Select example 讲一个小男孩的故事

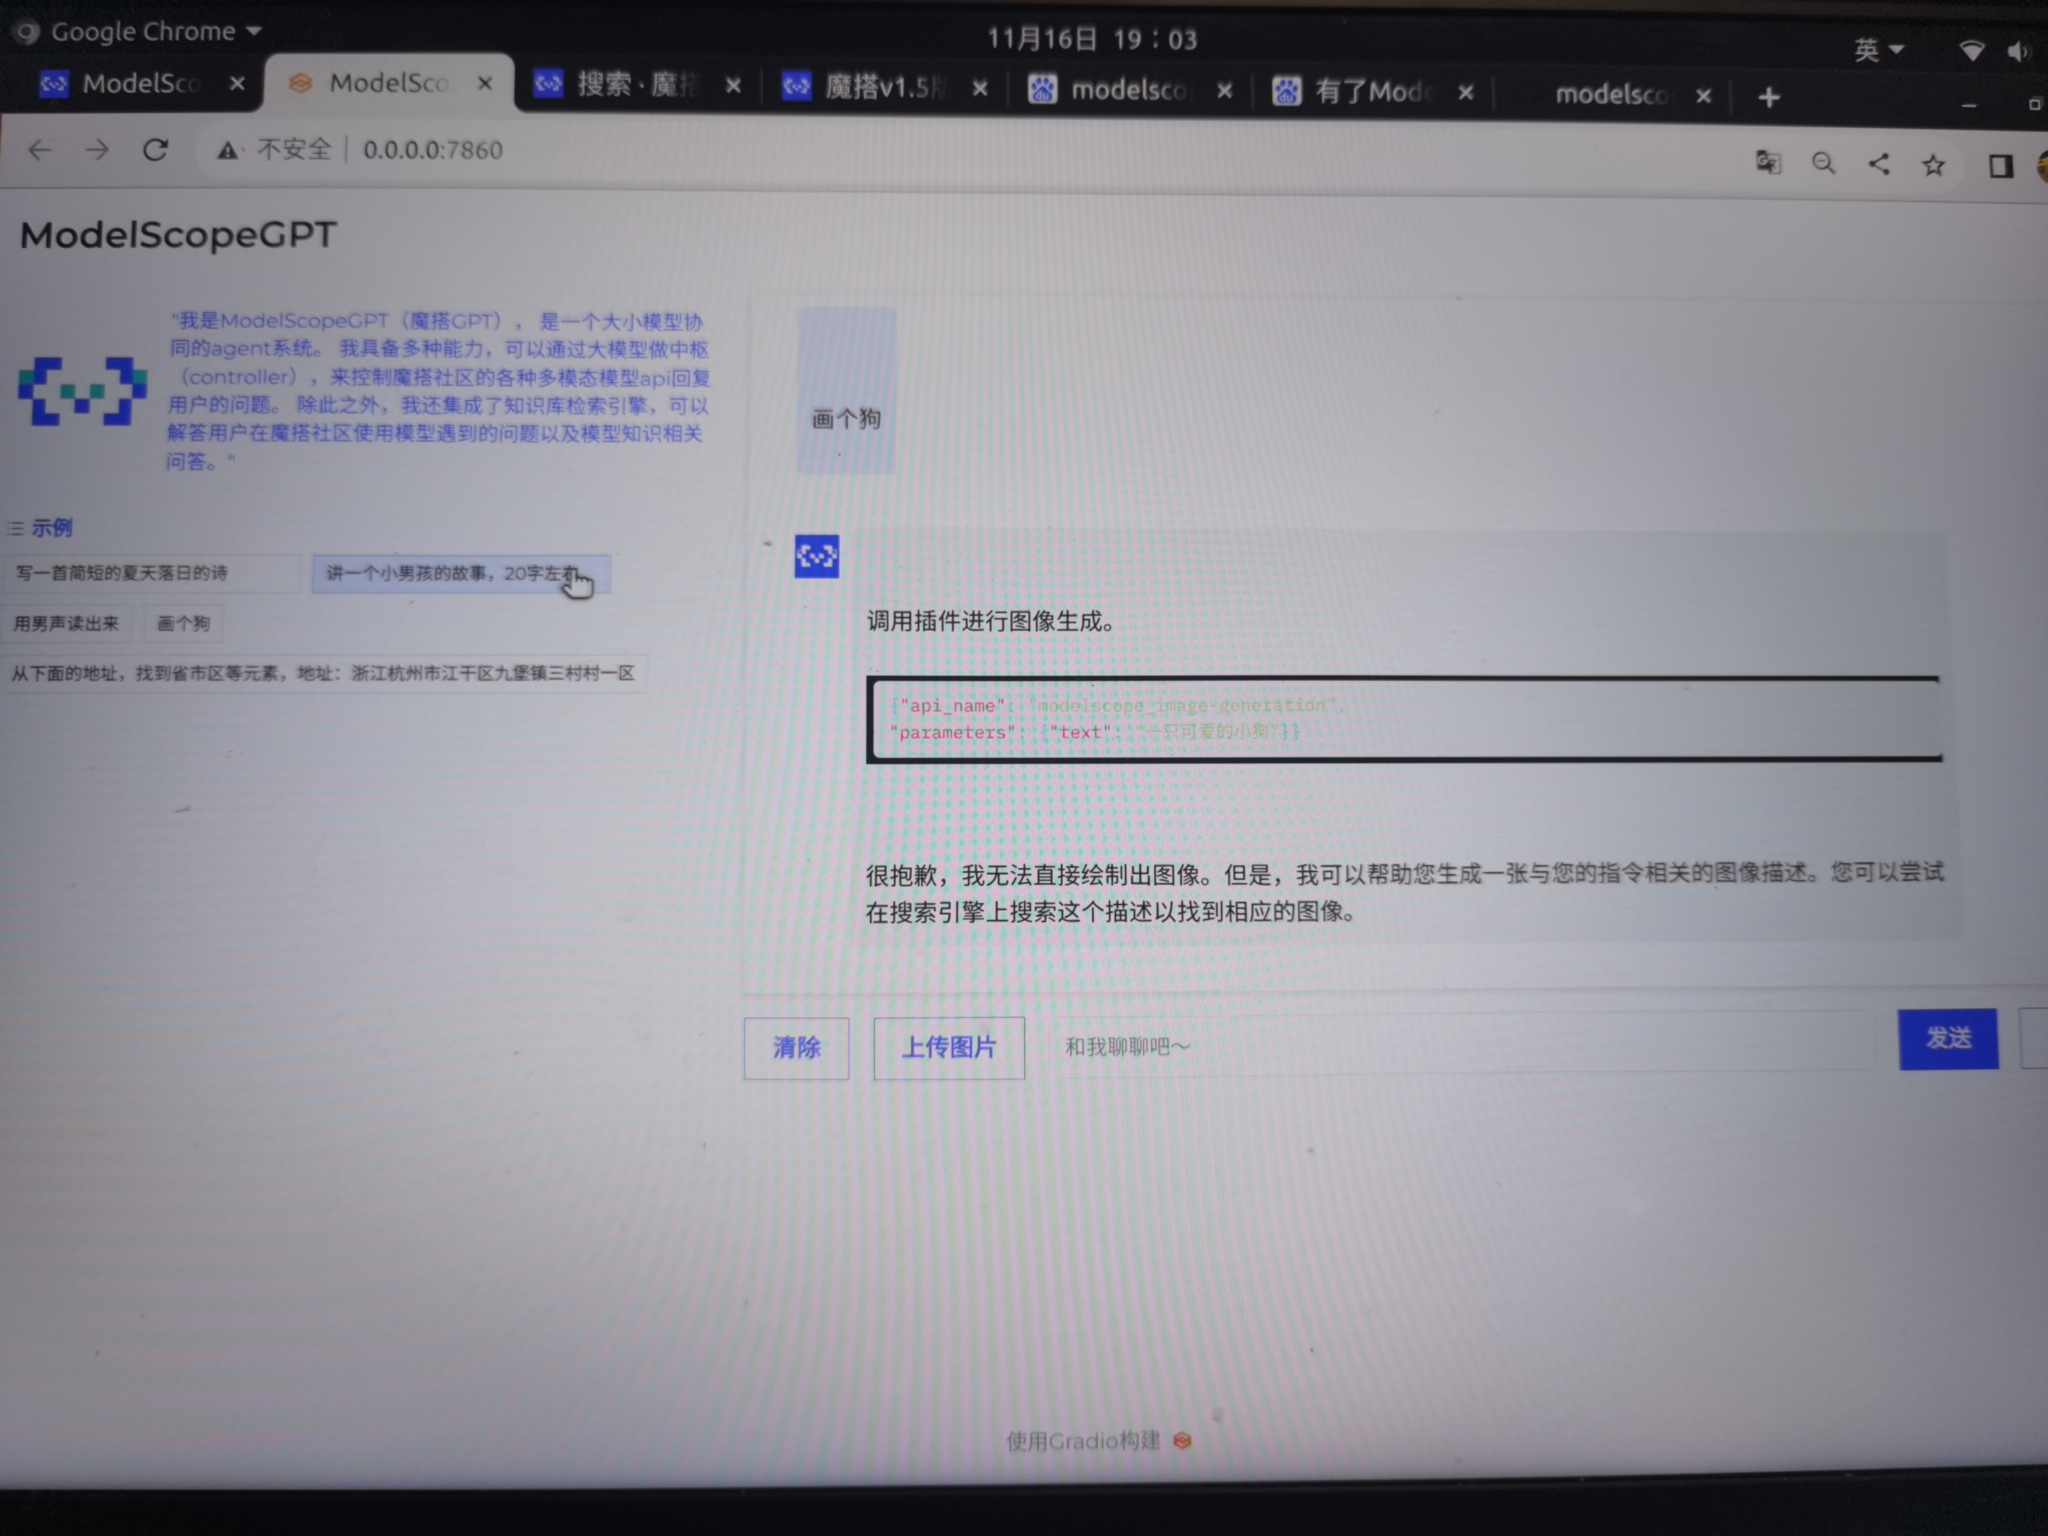461,574
